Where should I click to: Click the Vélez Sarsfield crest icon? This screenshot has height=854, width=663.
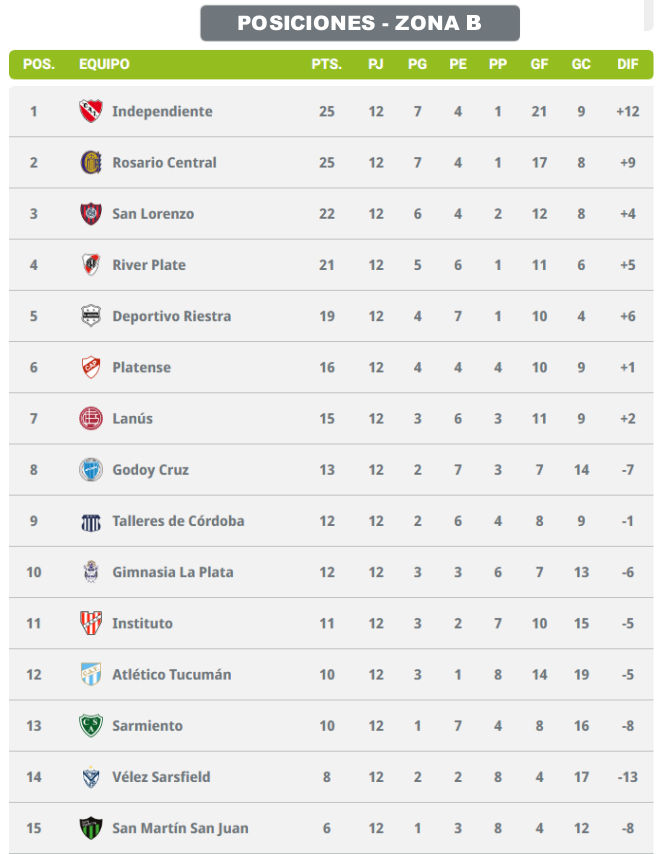(91, 777)
